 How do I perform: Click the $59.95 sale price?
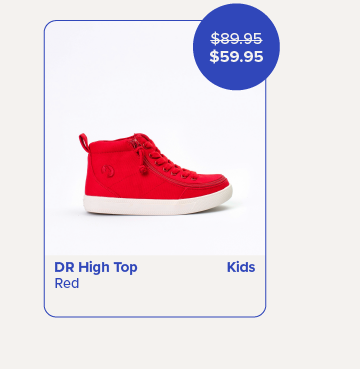(236, 56)
